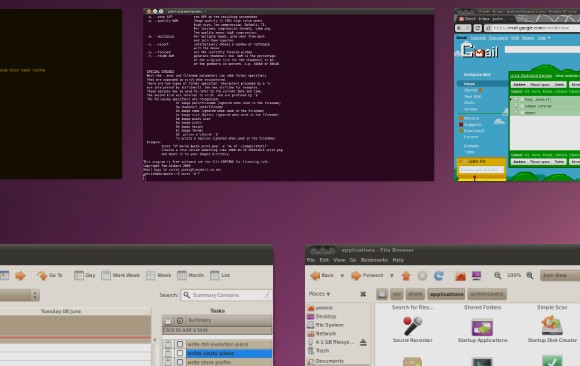Tick the checkbox of the second Gmail message
The image size is (580, 366).
point(516,106)
